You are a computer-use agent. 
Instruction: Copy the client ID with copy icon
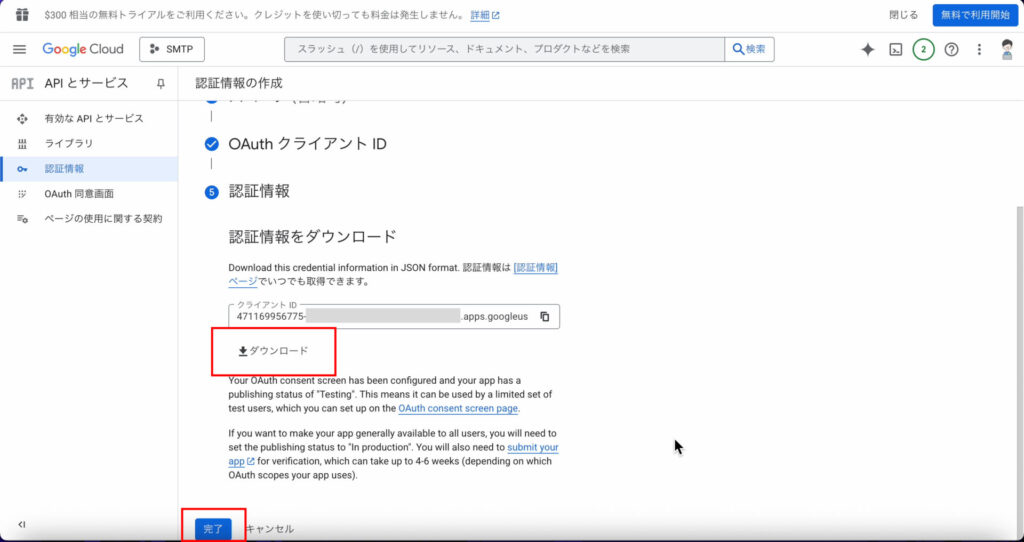click(545, 317)
